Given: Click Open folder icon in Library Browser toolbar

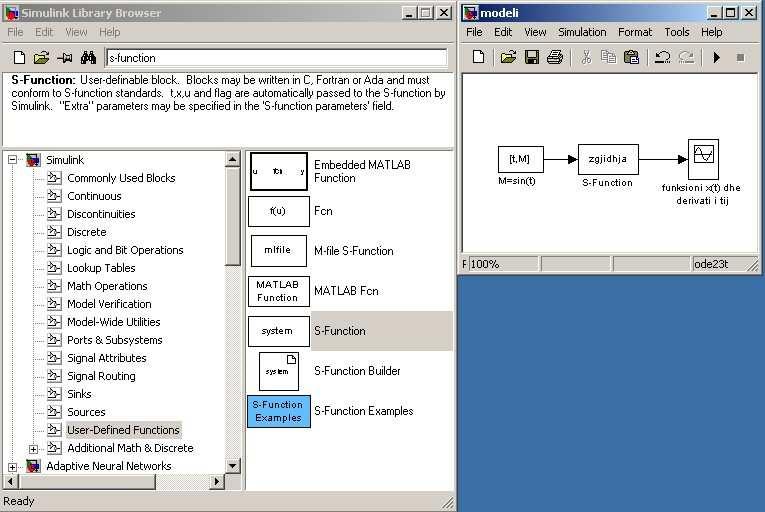Looking at the screenshot, I should click(x=41, y=58).
